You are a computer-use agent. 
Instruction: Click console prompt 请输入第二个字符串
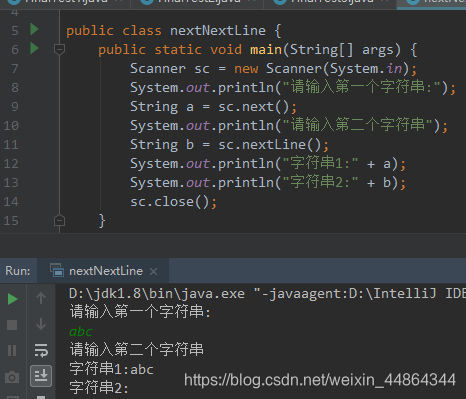137,350
